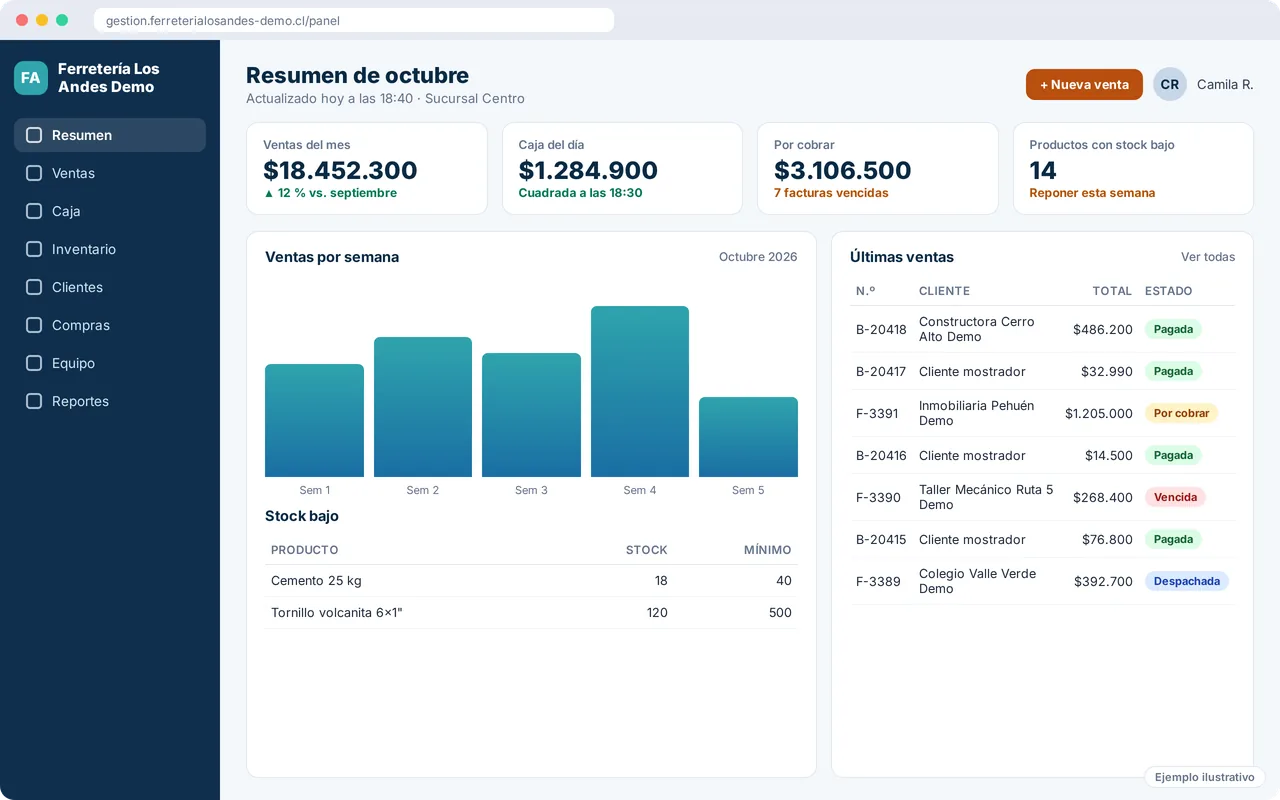The image size is (1280, 800).
Task: Open the Por cobrar card
Action: pos(878,168)
